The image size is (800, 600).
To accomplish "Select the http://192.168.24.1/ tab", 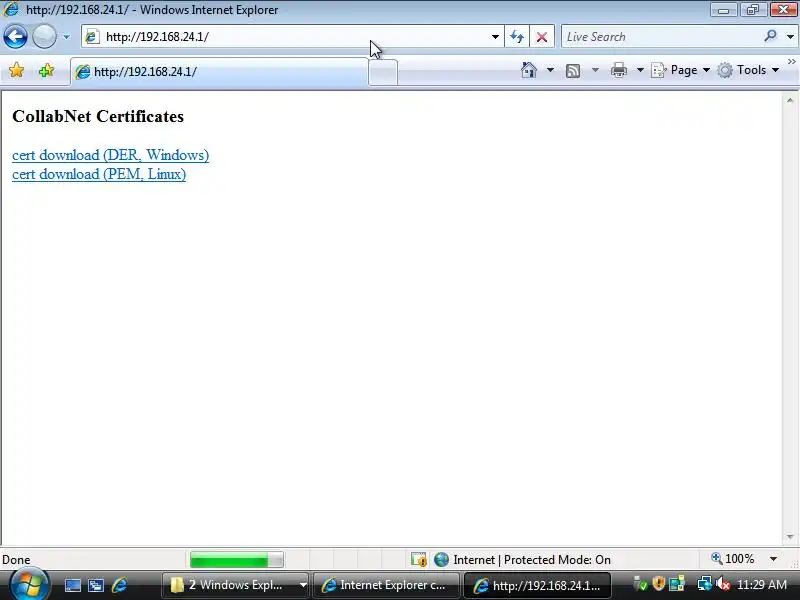I will 219,72.
